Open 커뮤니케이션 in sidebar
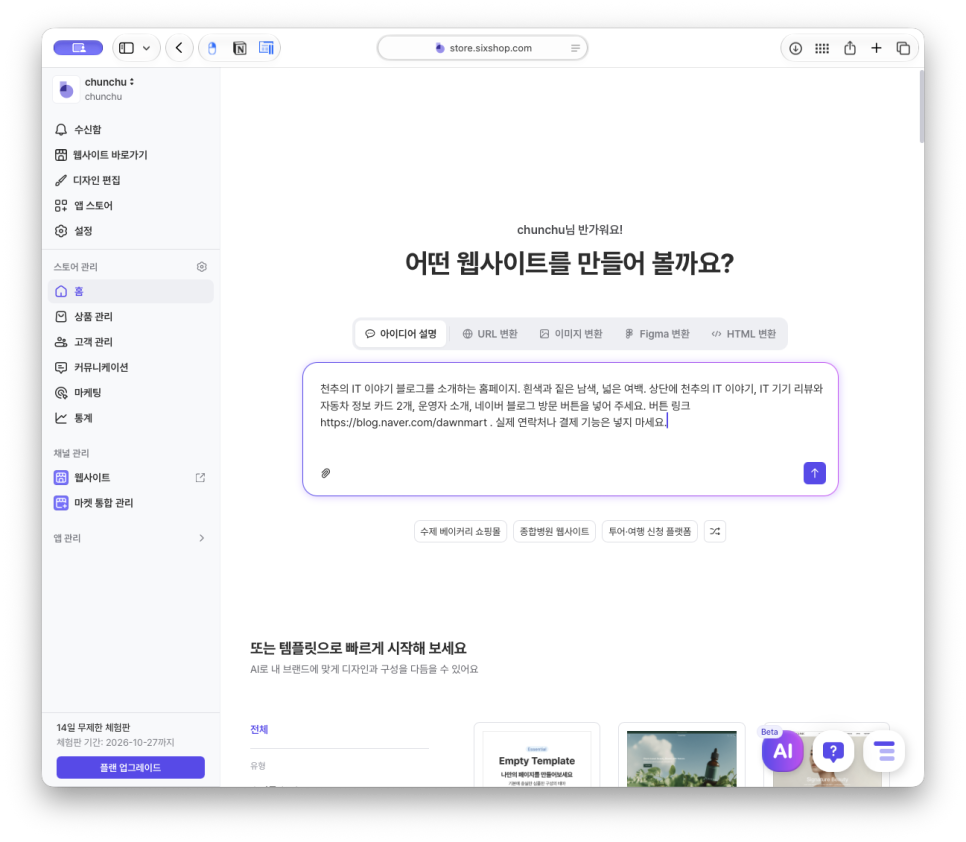Image resolution: width=966 pixels, height=842 pixels. click(131, 367)
